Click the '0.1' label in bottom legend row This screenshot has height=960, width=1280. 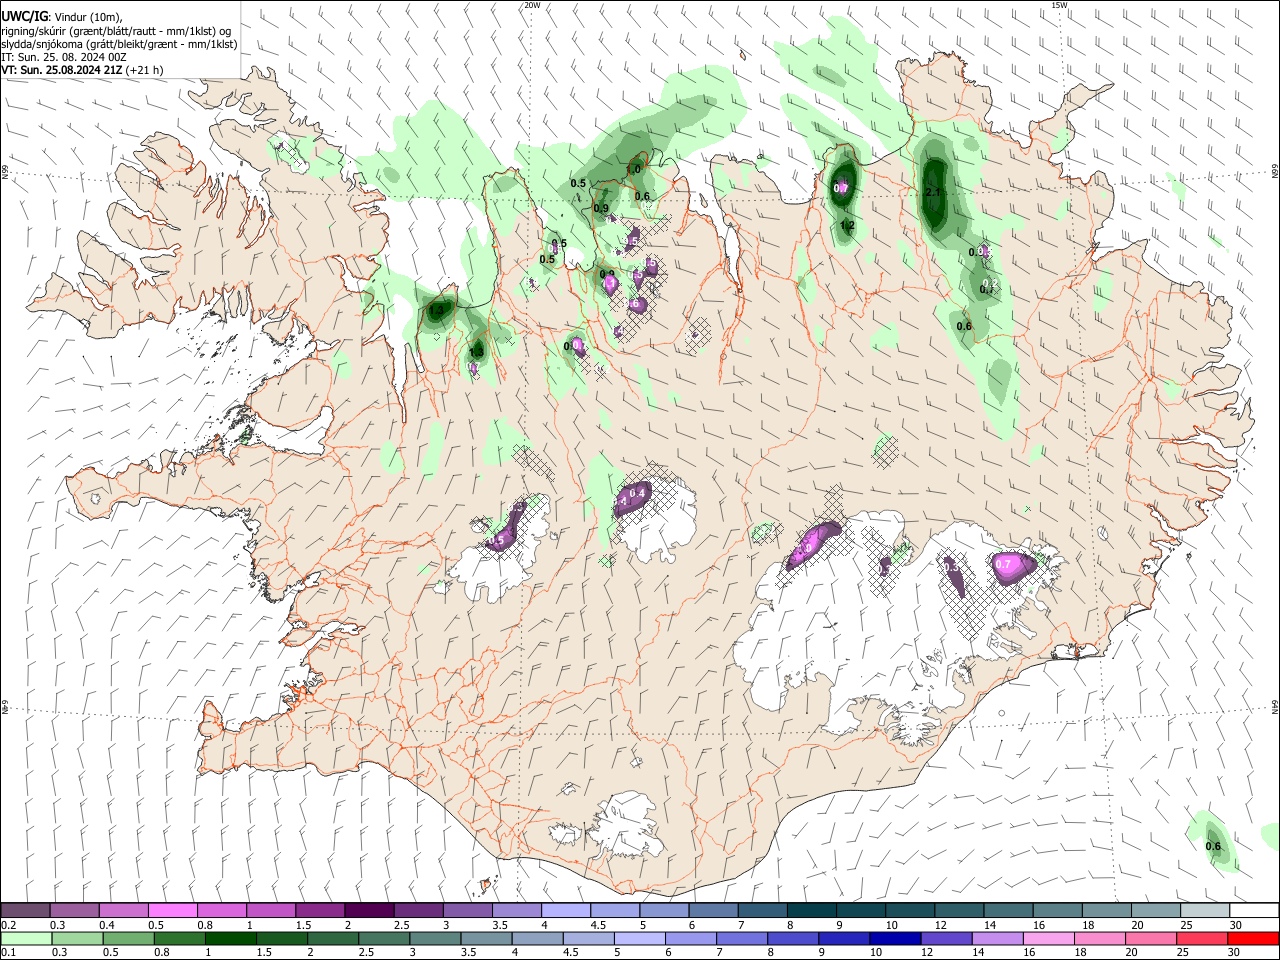click(x=9, y=953)
